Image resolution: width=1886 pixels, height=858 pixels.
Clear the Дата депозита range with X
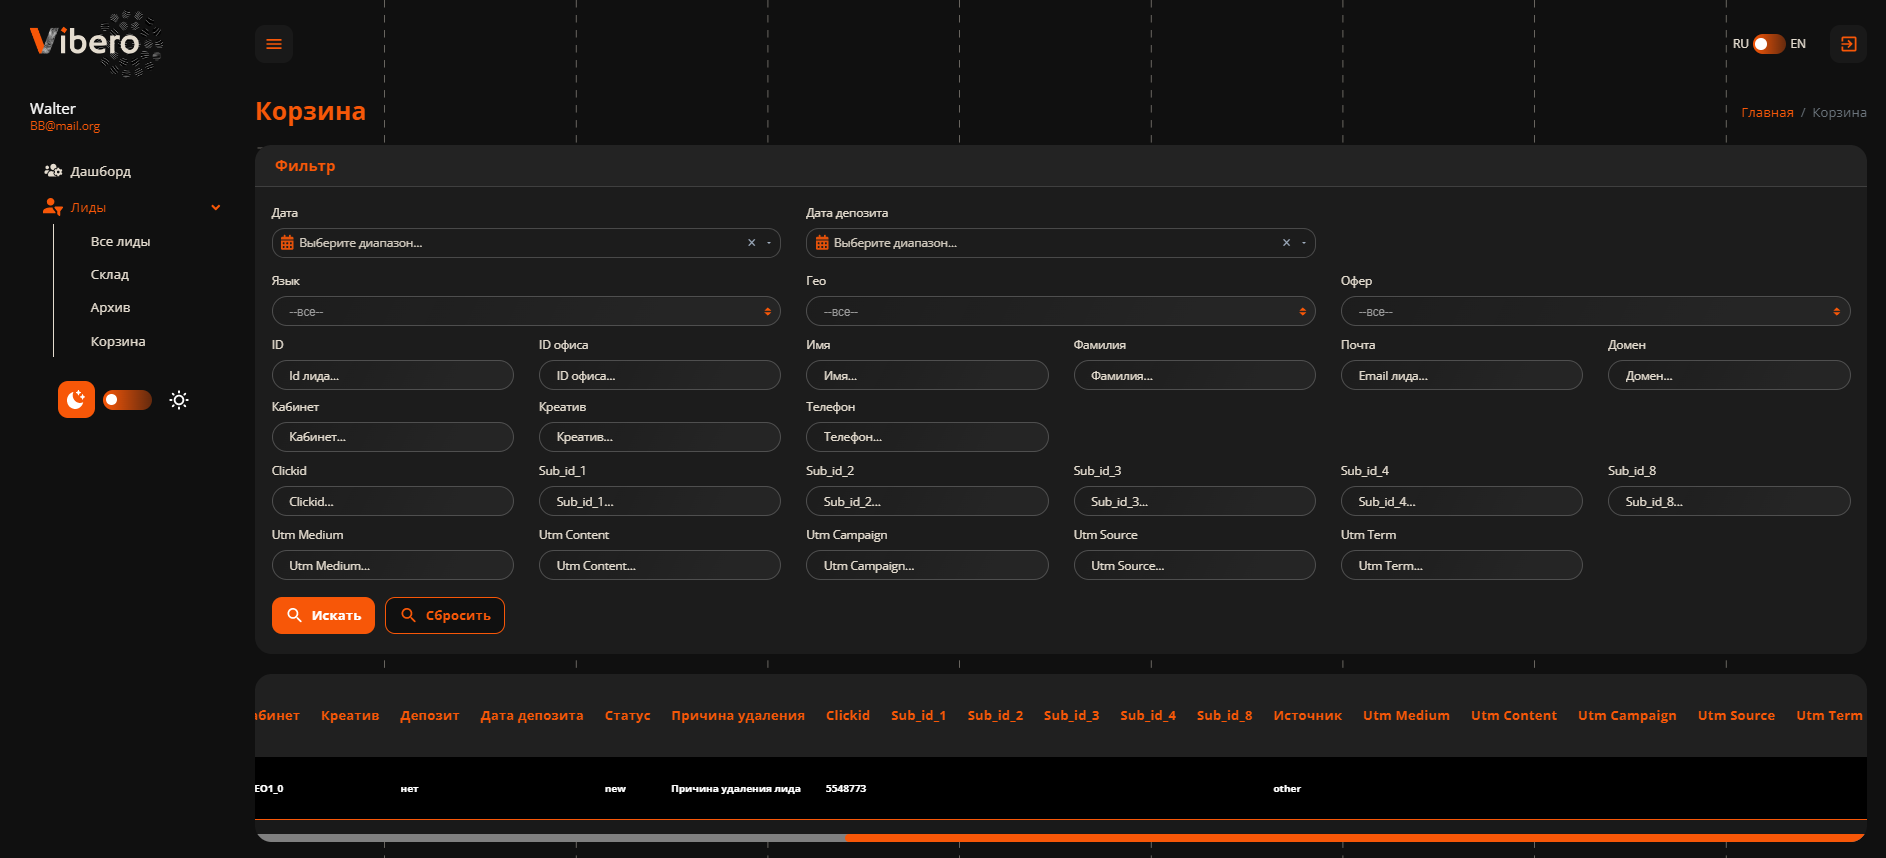(x=1287, y=243)
